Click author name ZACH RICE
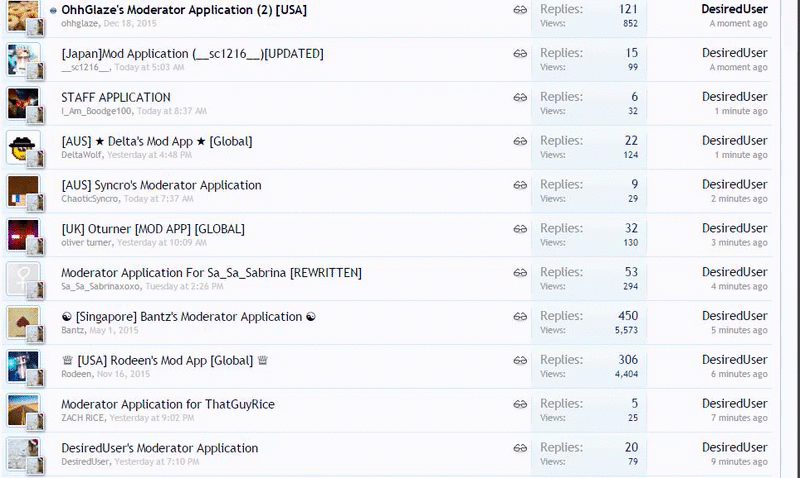Viewport: 800px width, 478px height. 83,418
